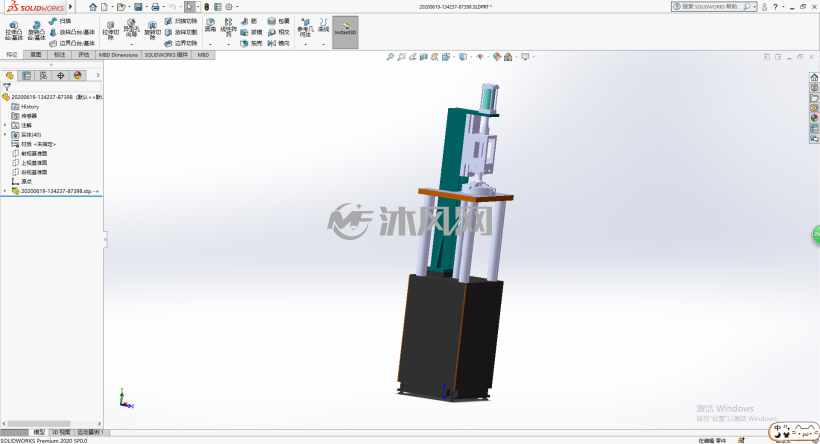The height and width of the screenshot is (444, 820).
Task: Click the filter field in feature tree
Action: (x=52, y=87)
